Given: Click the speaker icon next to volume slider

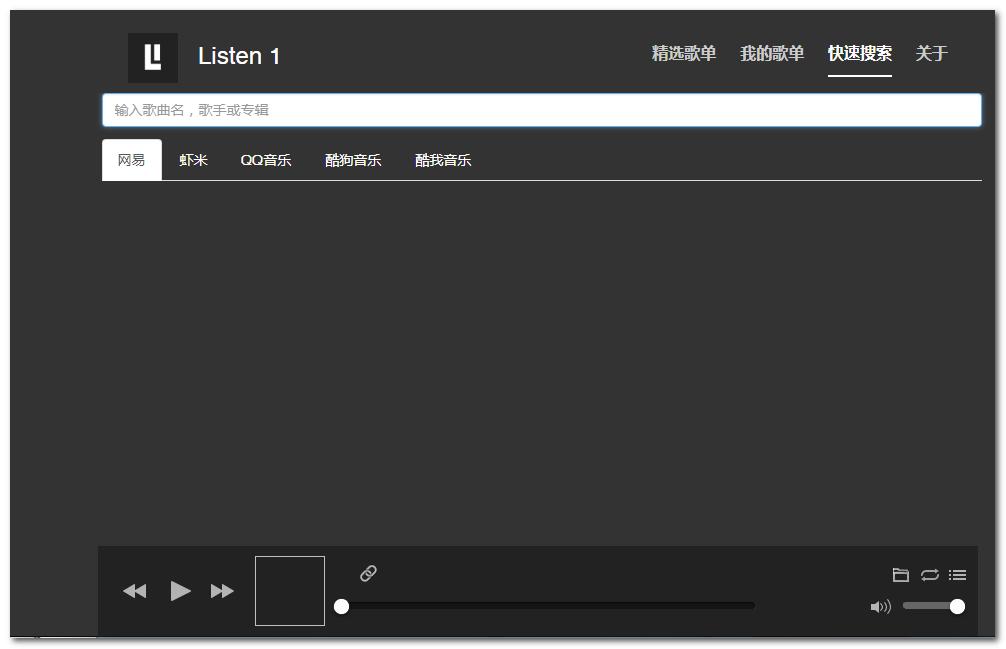Looking at the screenshot, I should pyautogui.click(x=881, y=606).
